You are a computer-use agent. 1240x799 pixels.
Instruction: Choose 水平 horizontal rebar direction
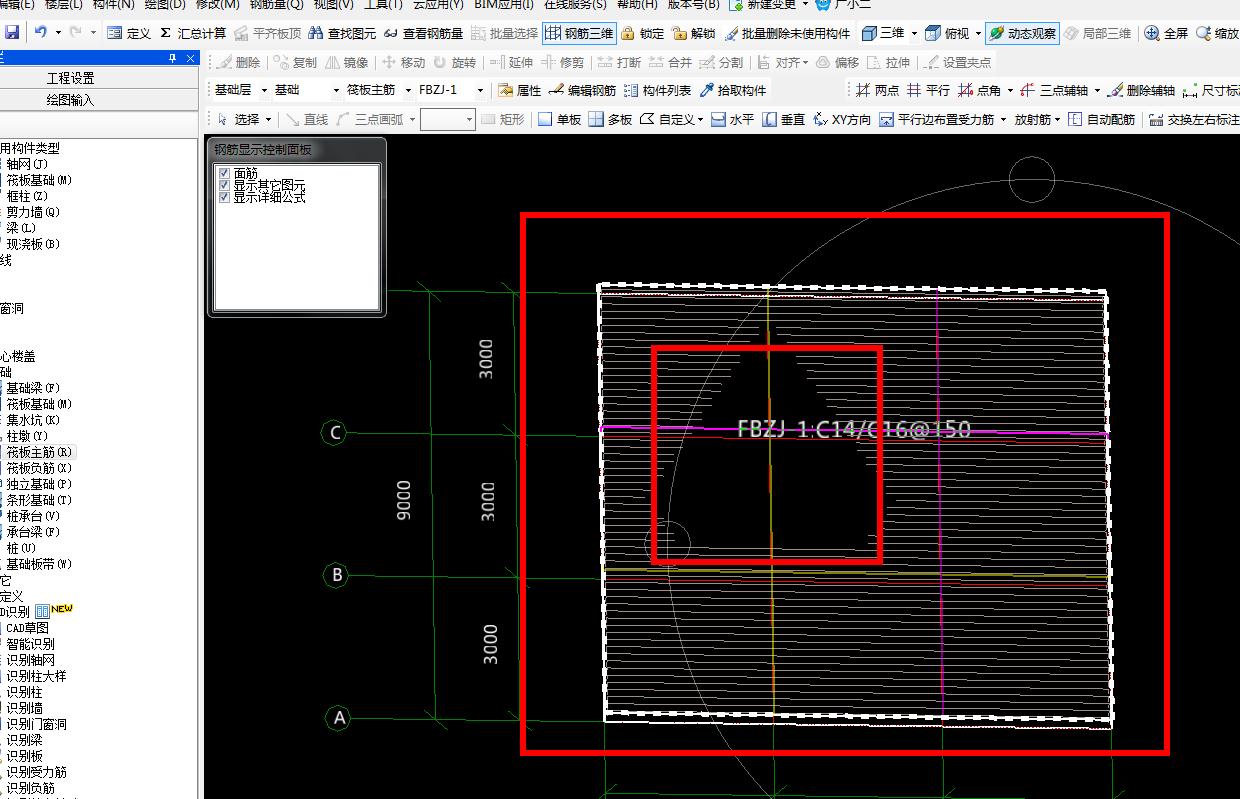pyautogui.click(x=733, y=119)
